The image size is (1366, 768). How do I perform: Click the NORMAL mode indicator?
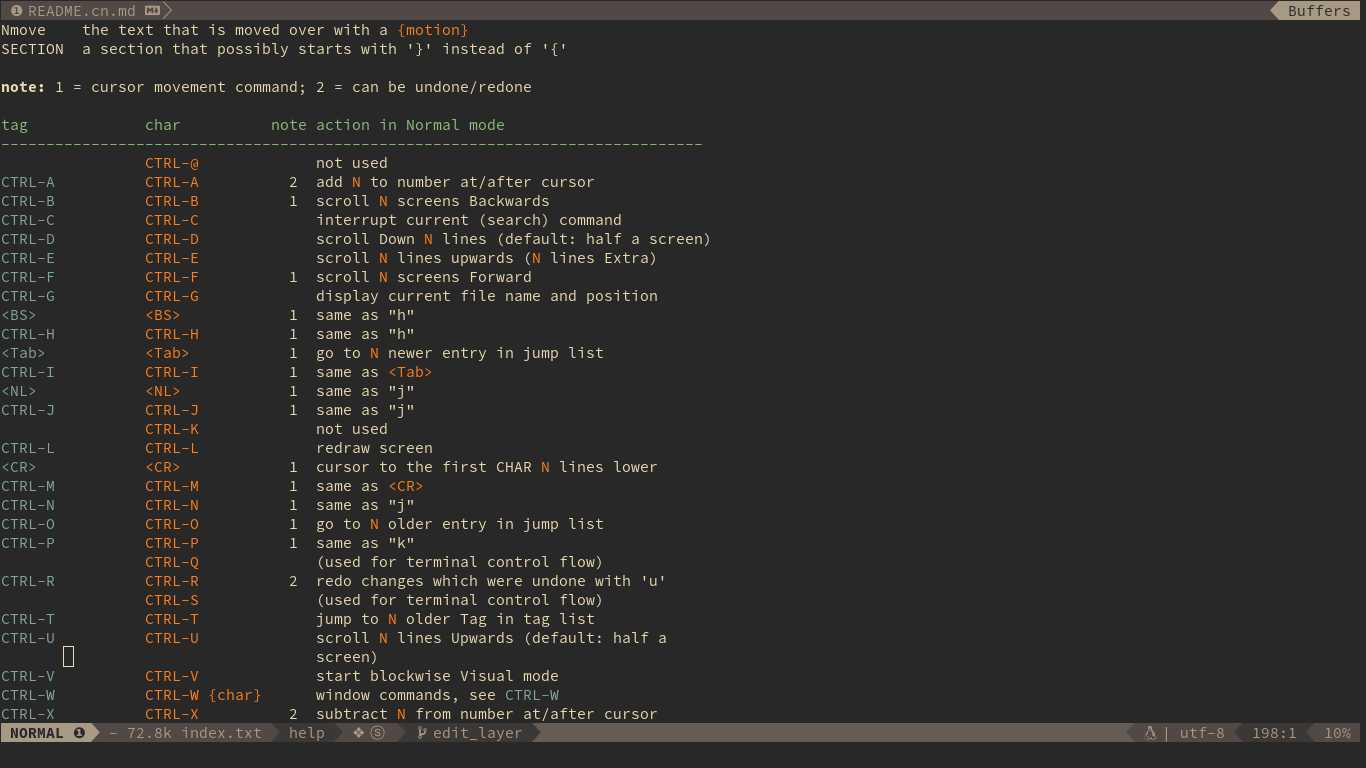(37, 733)
